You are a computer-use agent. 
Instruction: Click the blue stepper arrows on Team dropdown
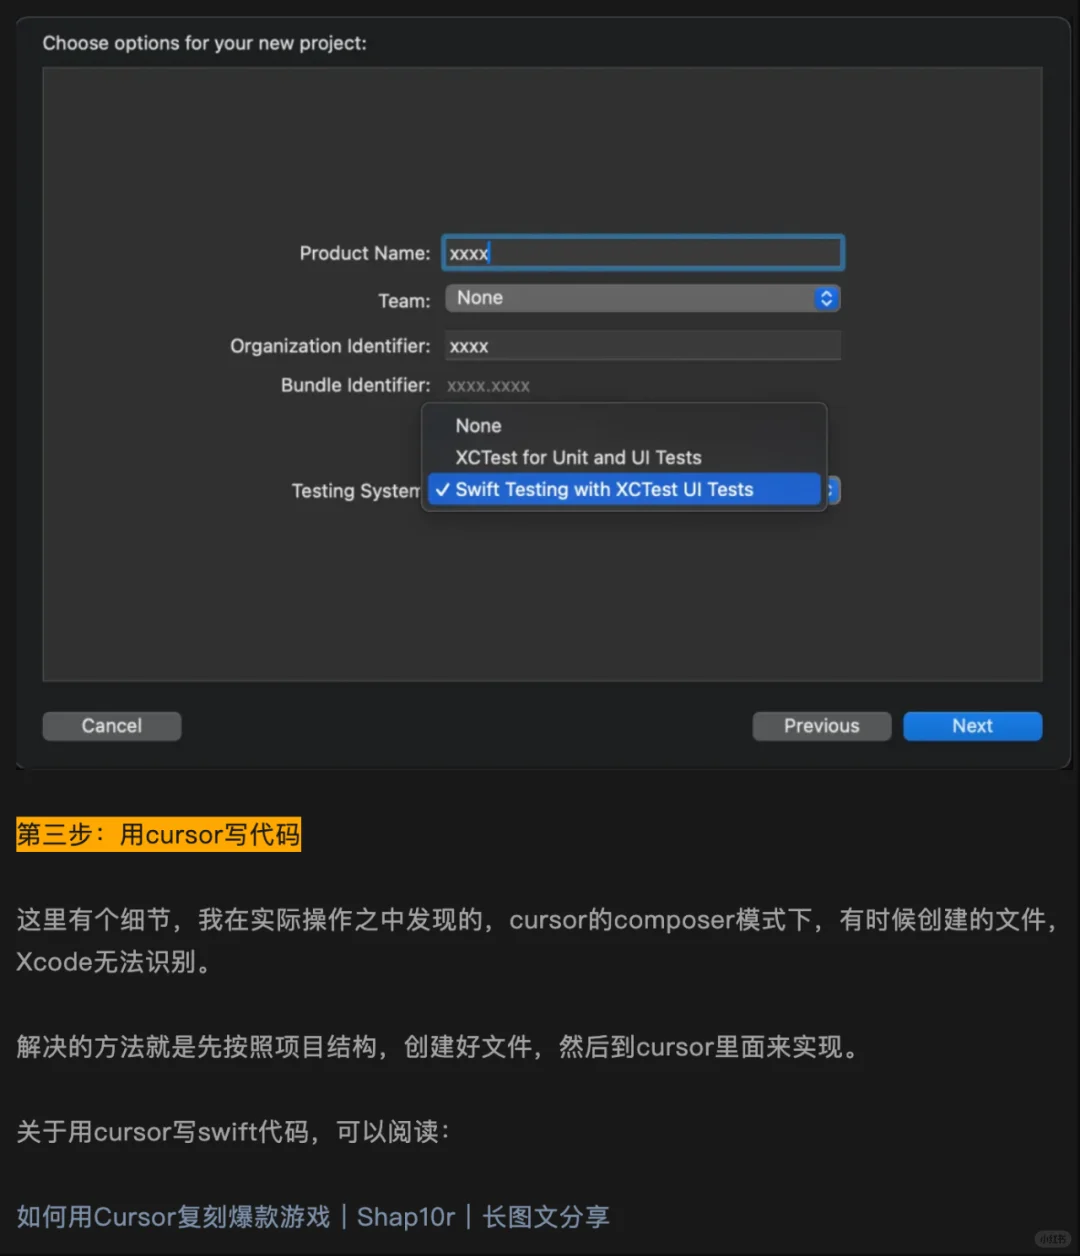[x=826, y=298]
